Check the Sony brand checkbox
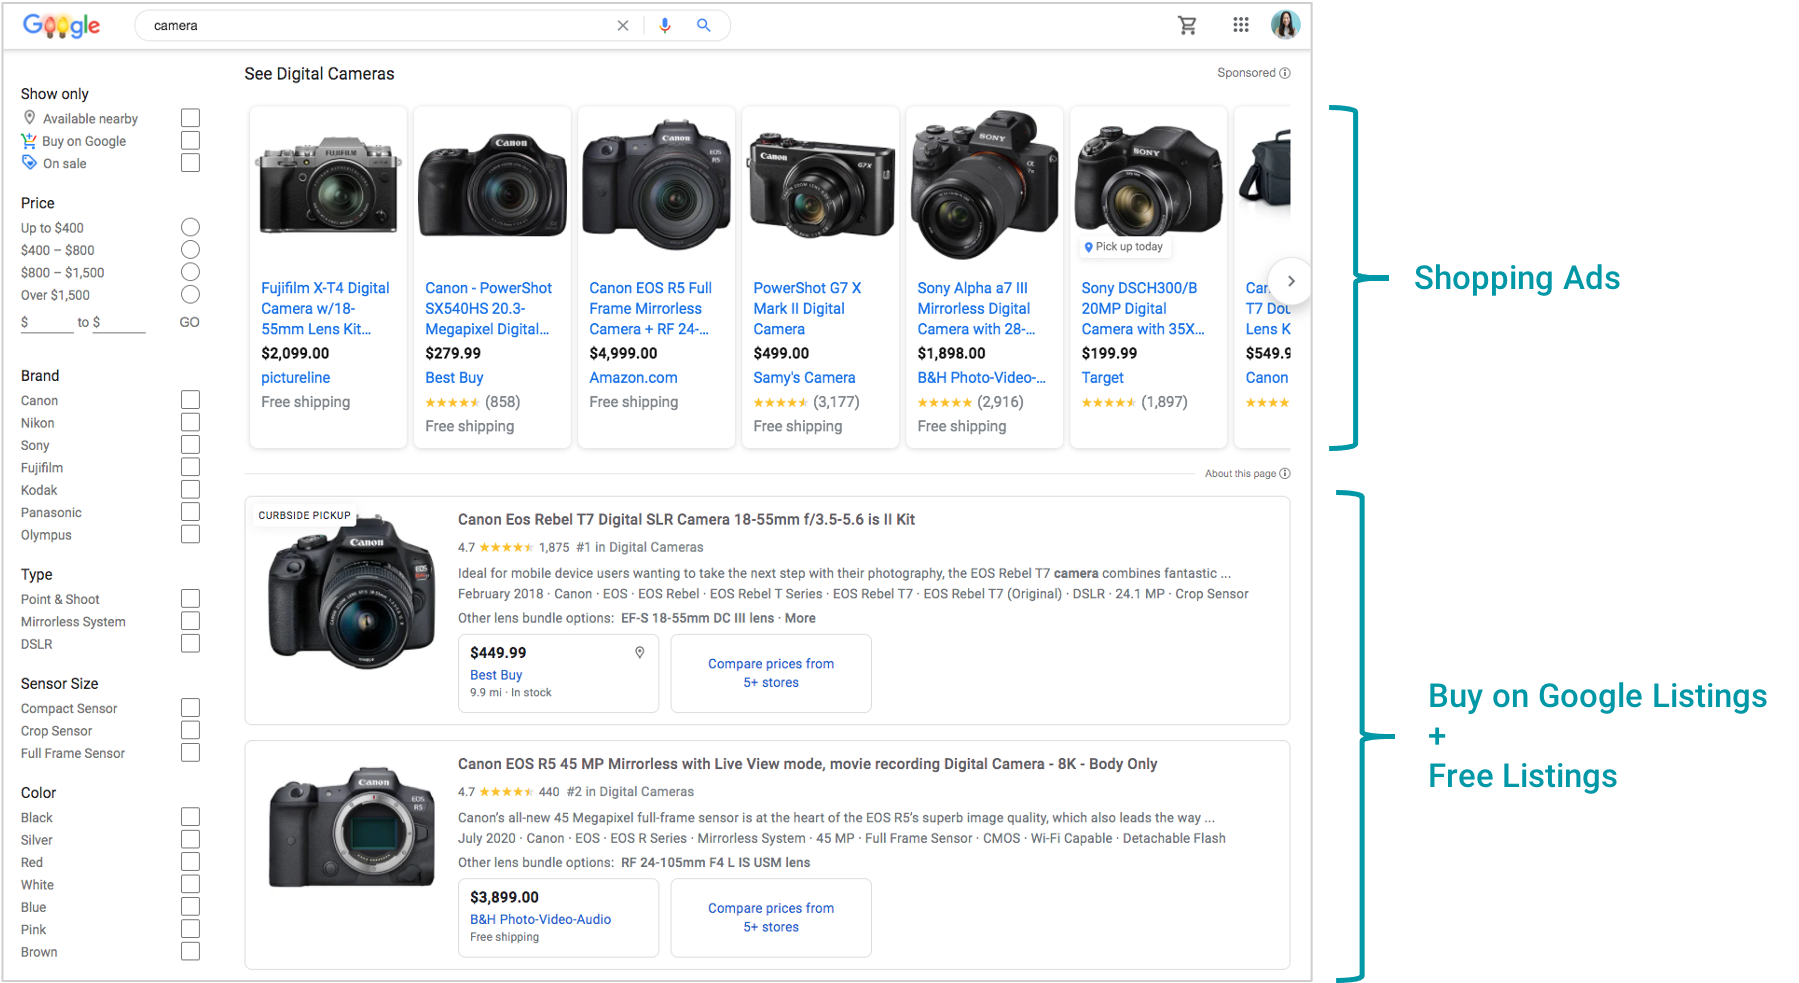The image size is (1799, 983). tap(190, 445)
